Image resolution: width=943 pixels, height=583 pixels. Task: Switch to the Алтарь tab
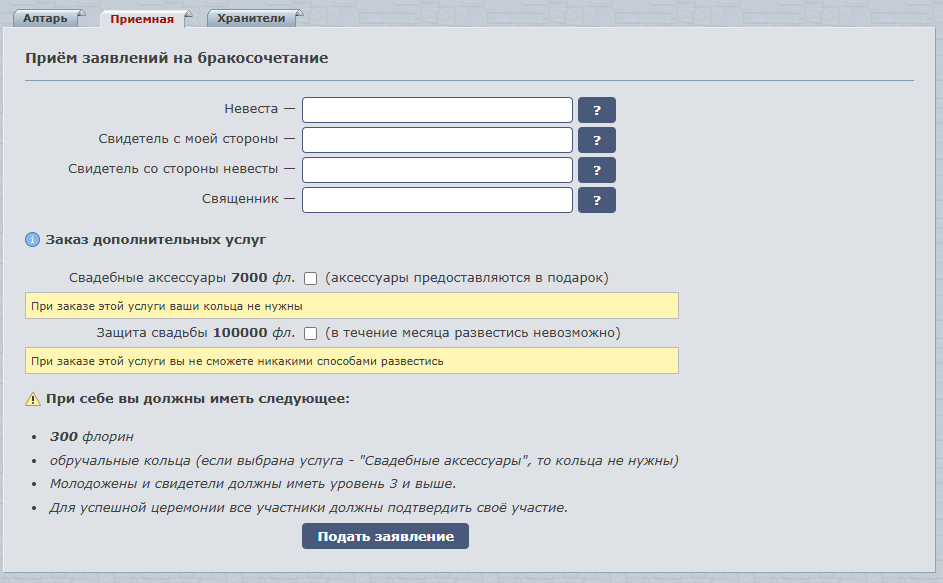[x=45, y=18]
